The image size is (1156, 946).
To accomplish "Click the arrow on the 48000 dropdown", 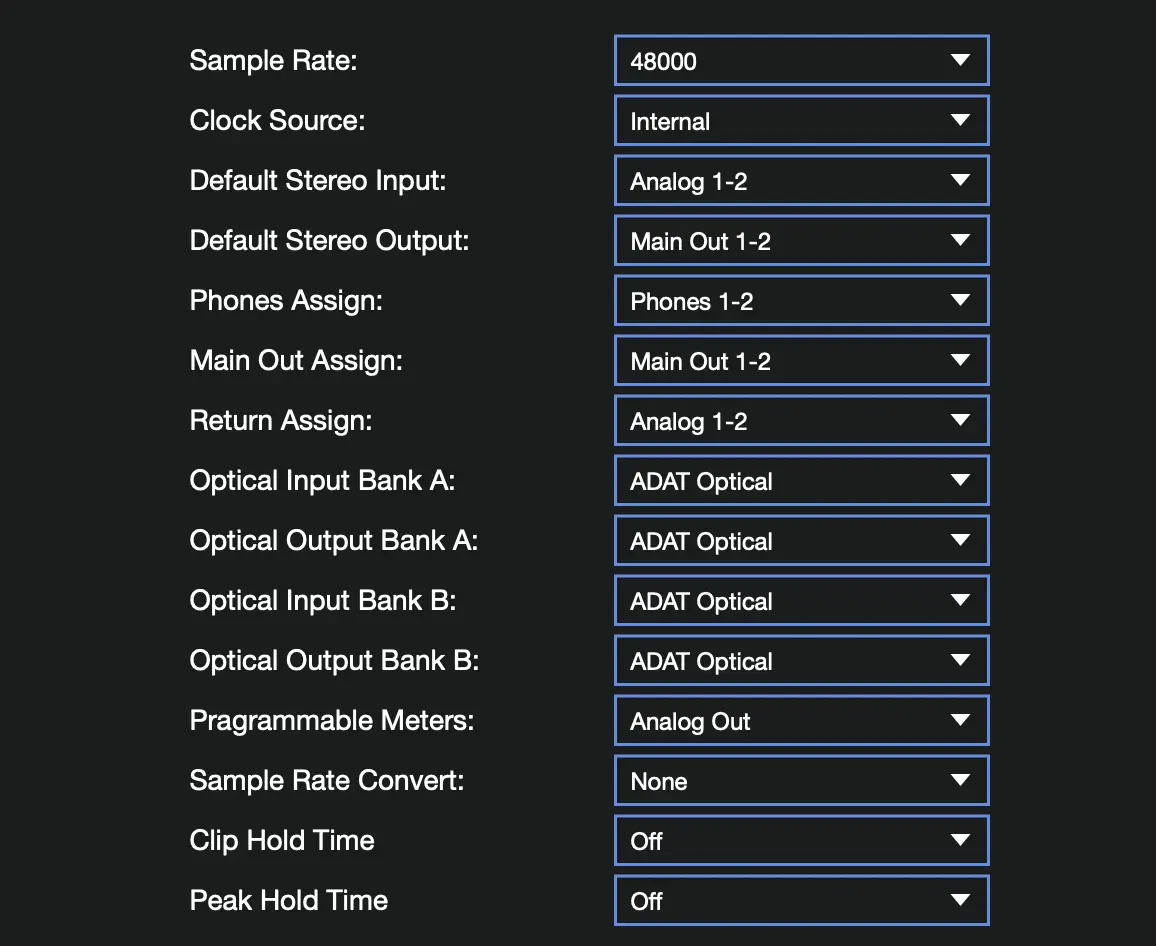I will [960, 61].
